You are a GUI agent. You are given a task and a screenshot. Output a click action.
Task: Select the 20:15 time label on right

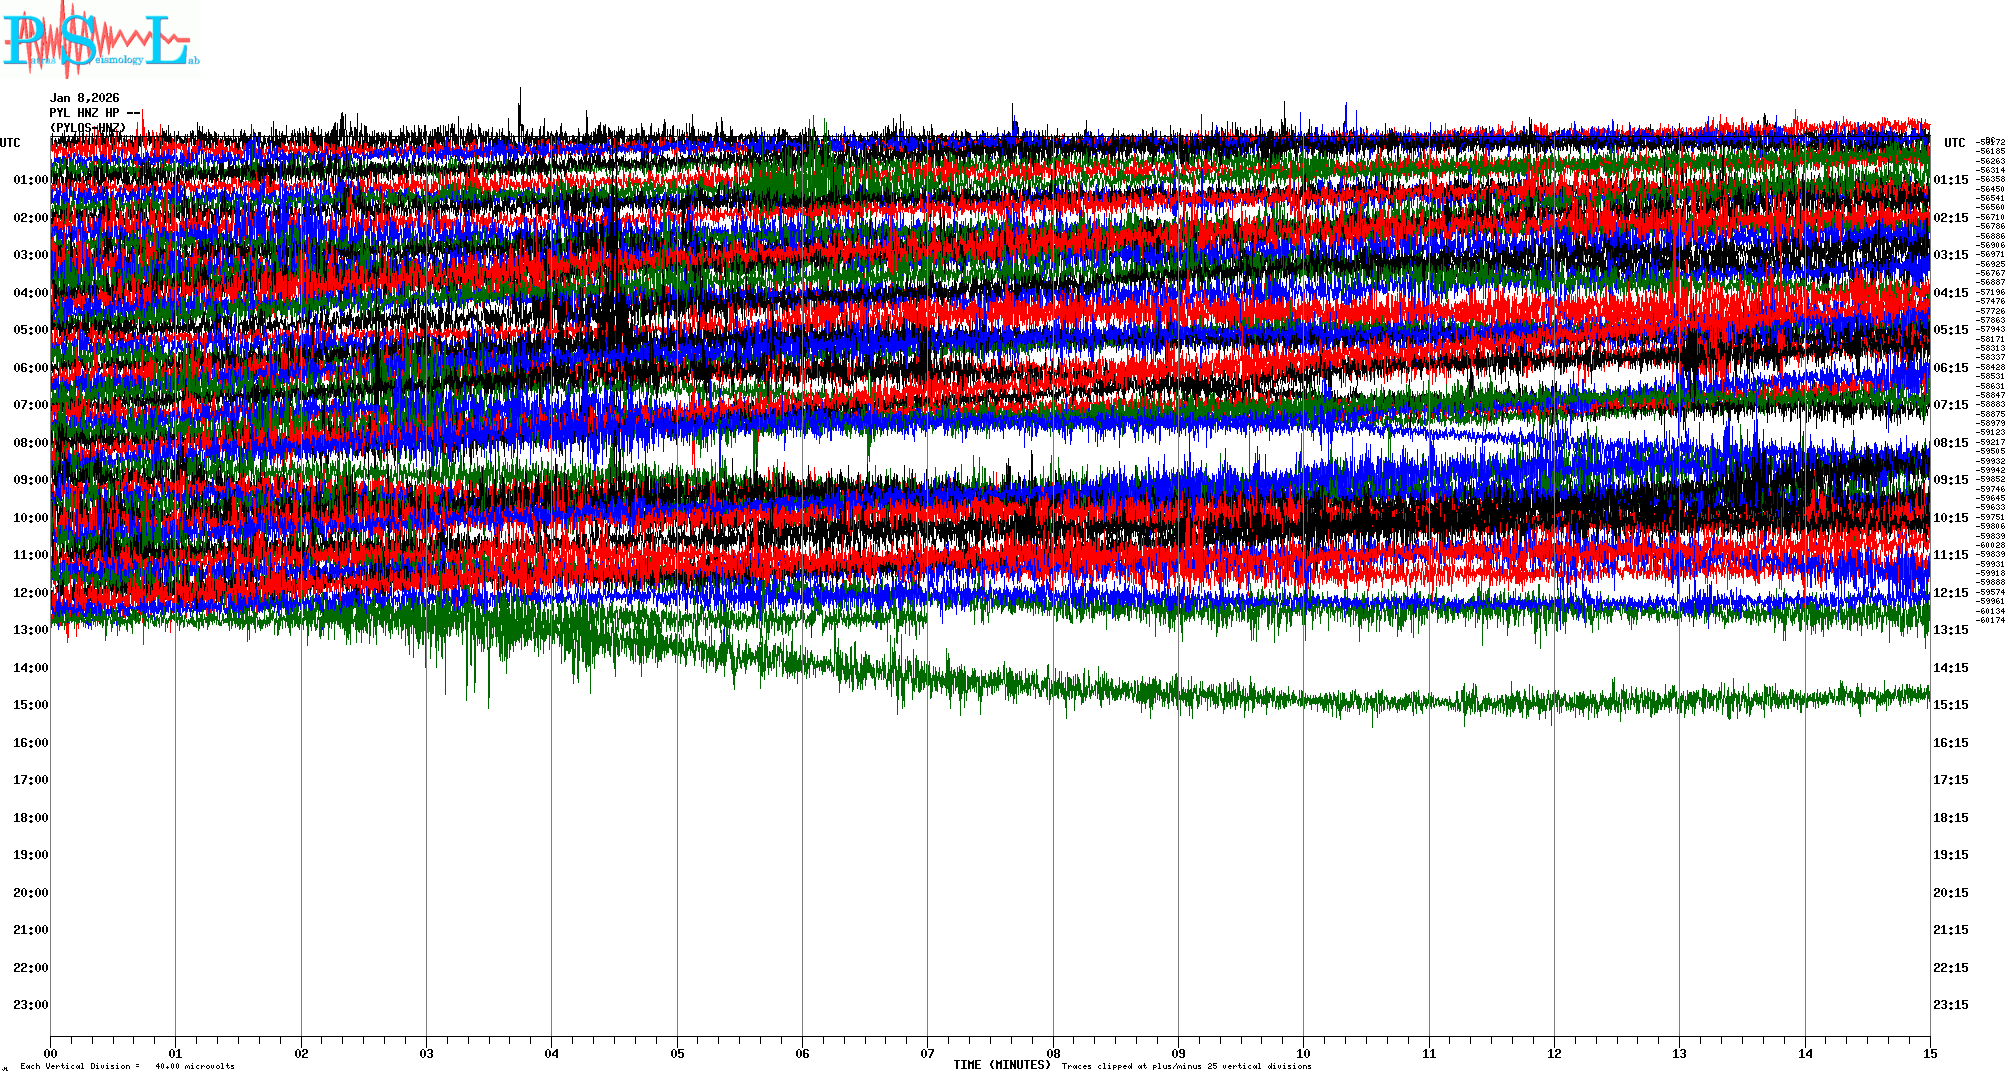pos(1950,893)
